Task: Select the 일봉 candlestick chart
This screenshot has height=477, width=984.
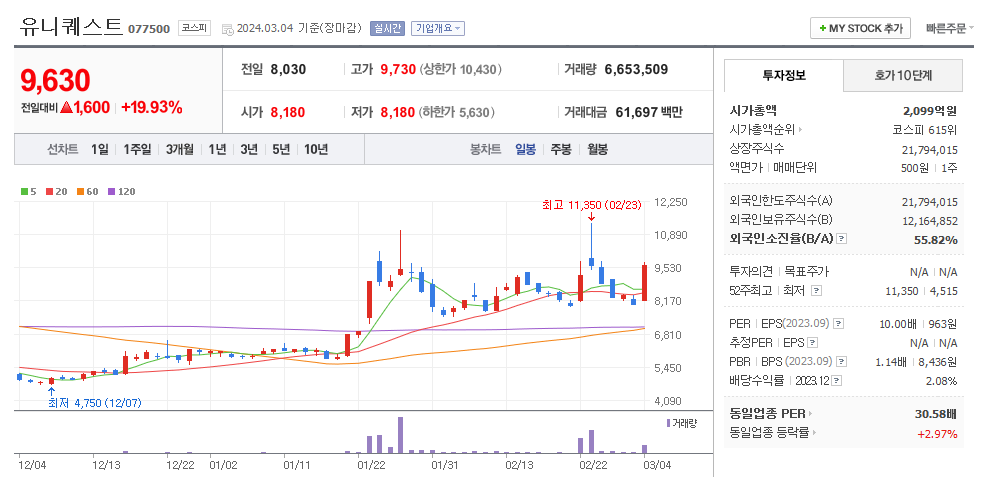Action: point(525,149)
